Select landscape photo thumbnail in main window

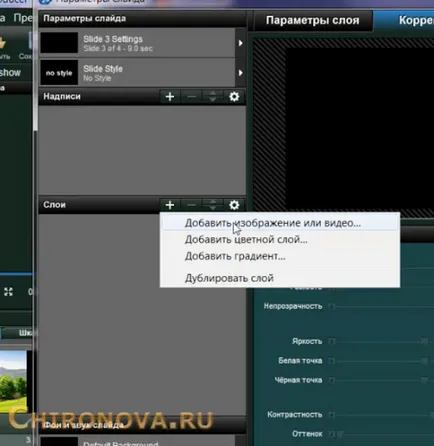click(13, 382)
